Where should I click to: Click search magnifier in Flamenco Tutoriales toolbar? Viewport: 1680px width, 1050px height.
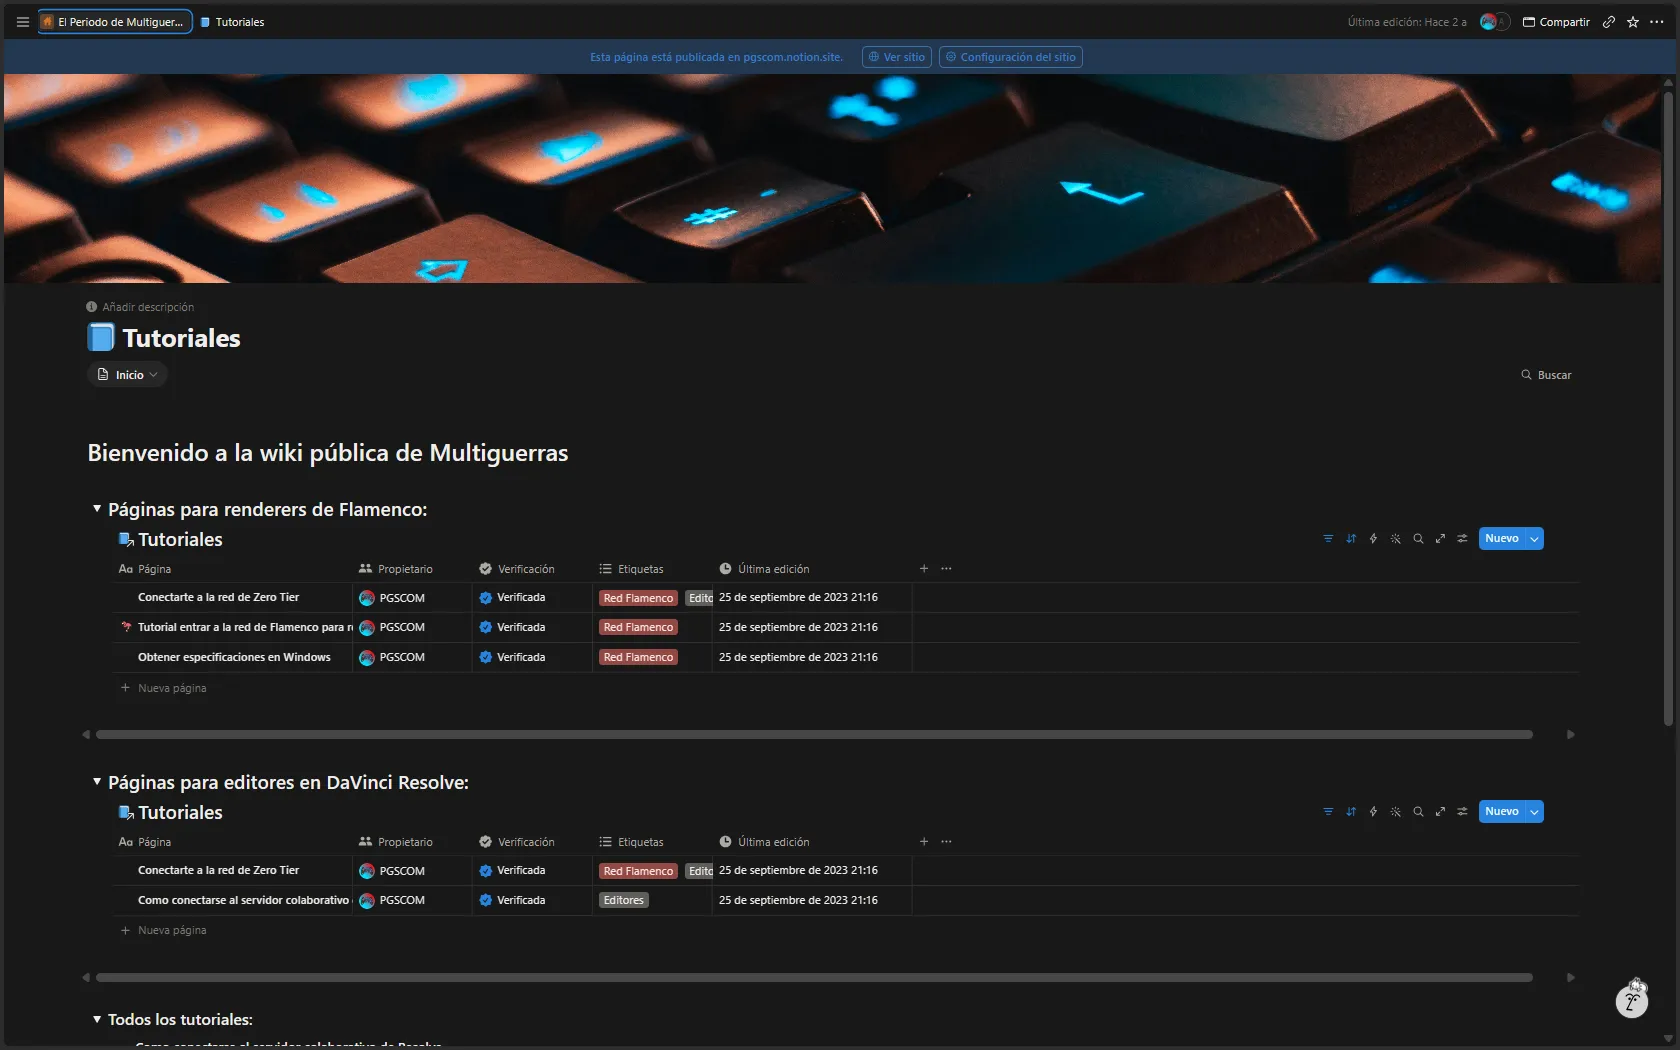[1418, 539]
